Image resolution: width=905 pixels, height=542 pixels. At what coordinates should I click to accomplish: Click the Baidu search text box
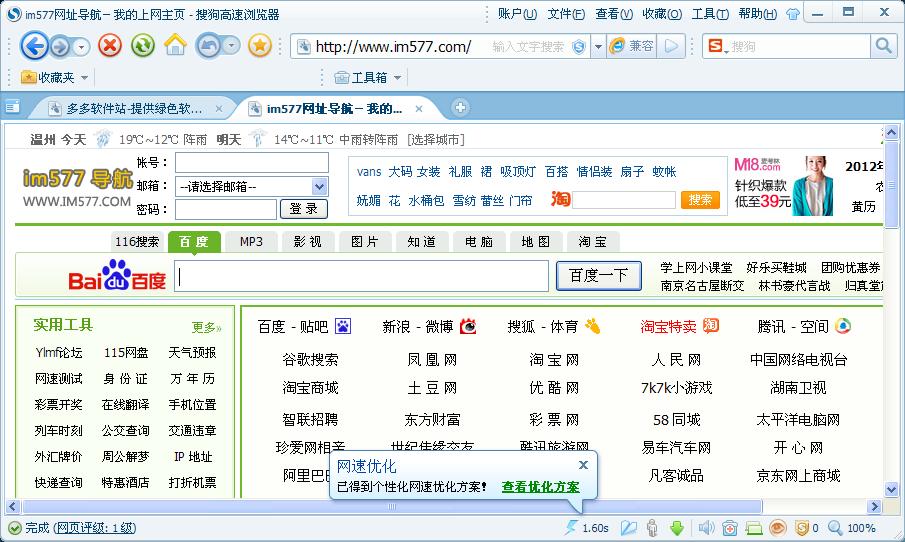coord(361,276)
